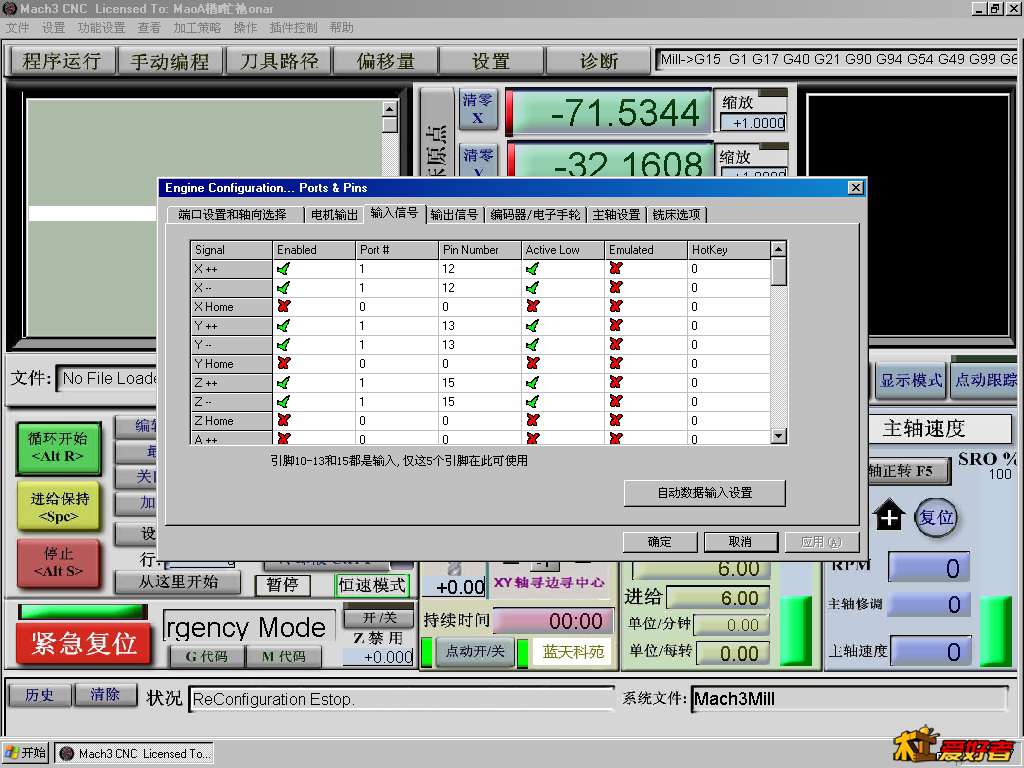Switch to 电机输出 tab
This screenshot has width=1024, height=768.
(334, 214)
